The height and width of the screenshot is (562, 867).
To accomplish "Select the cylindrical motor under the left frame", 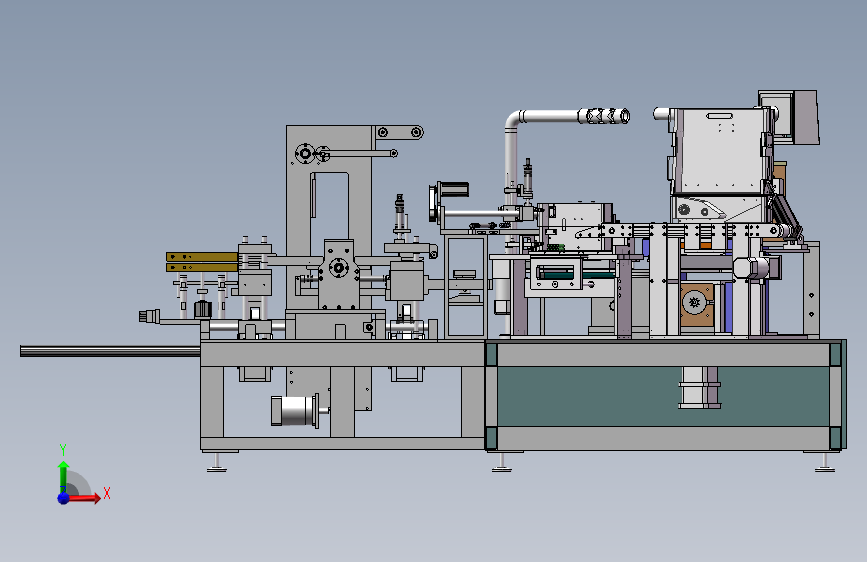I will pyautogui.click(x=295, y=410).
